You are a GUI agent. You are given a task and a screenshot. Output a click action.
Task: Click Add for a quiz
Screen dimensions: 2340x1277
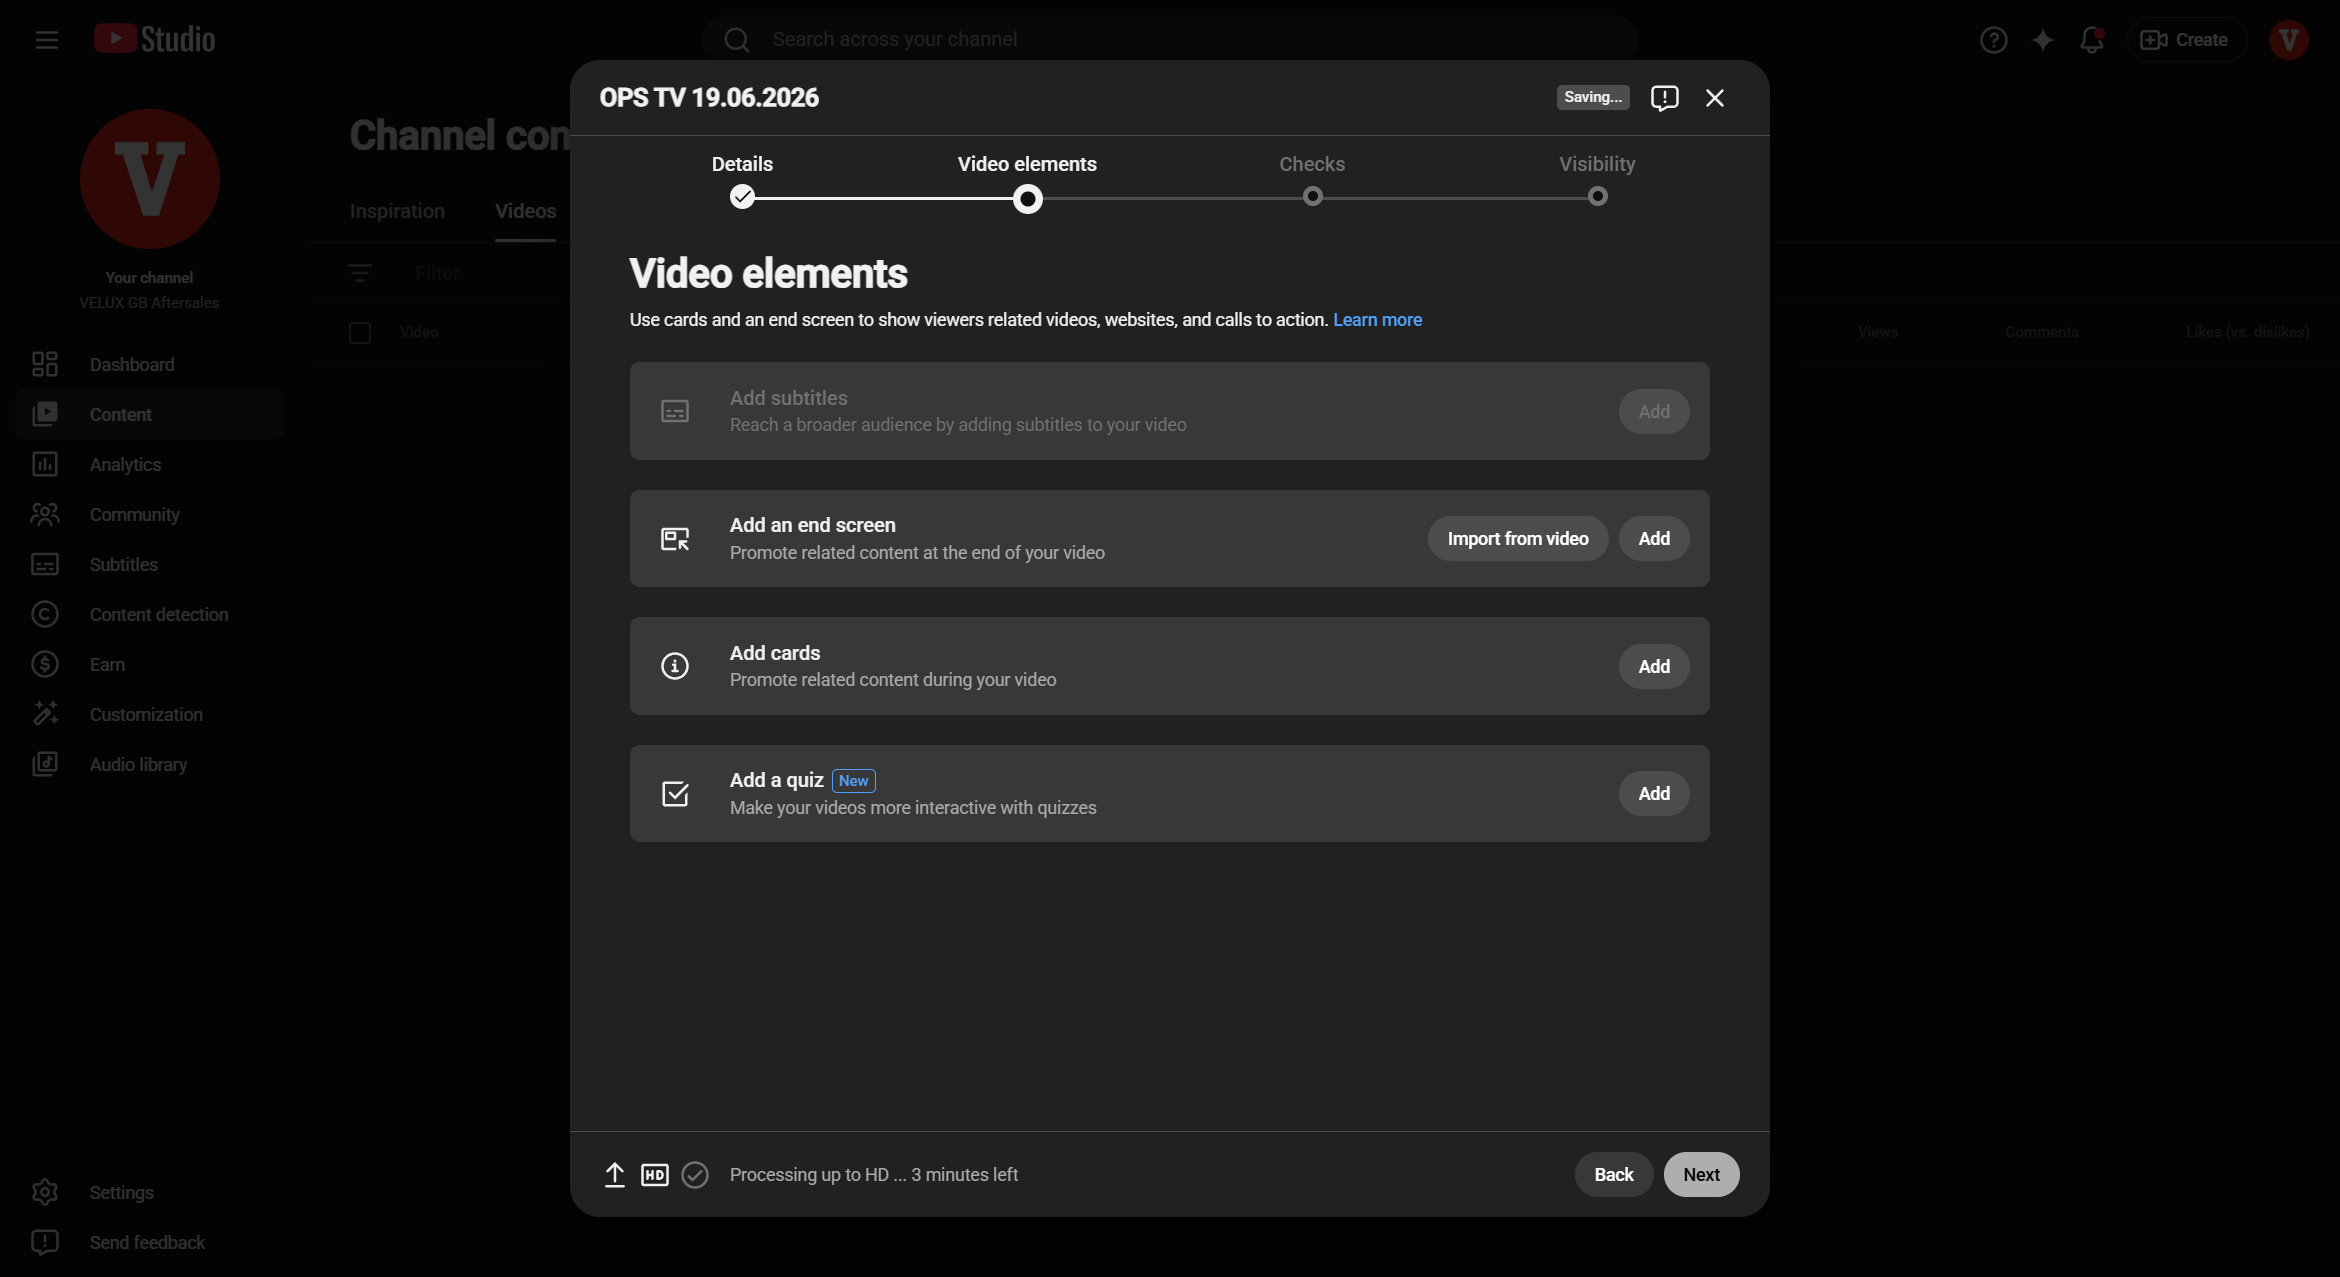coord(1654,793)
